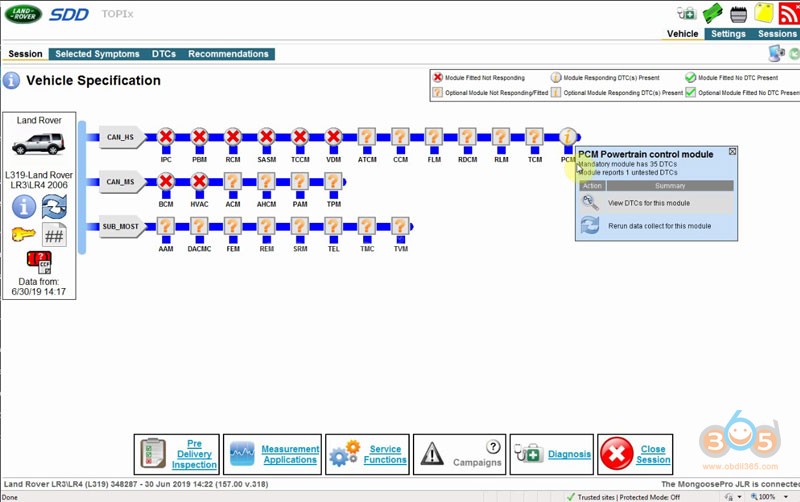Open Measurement Applications
This screenshot has width=800, height=502.
click(x=272, y=455)
